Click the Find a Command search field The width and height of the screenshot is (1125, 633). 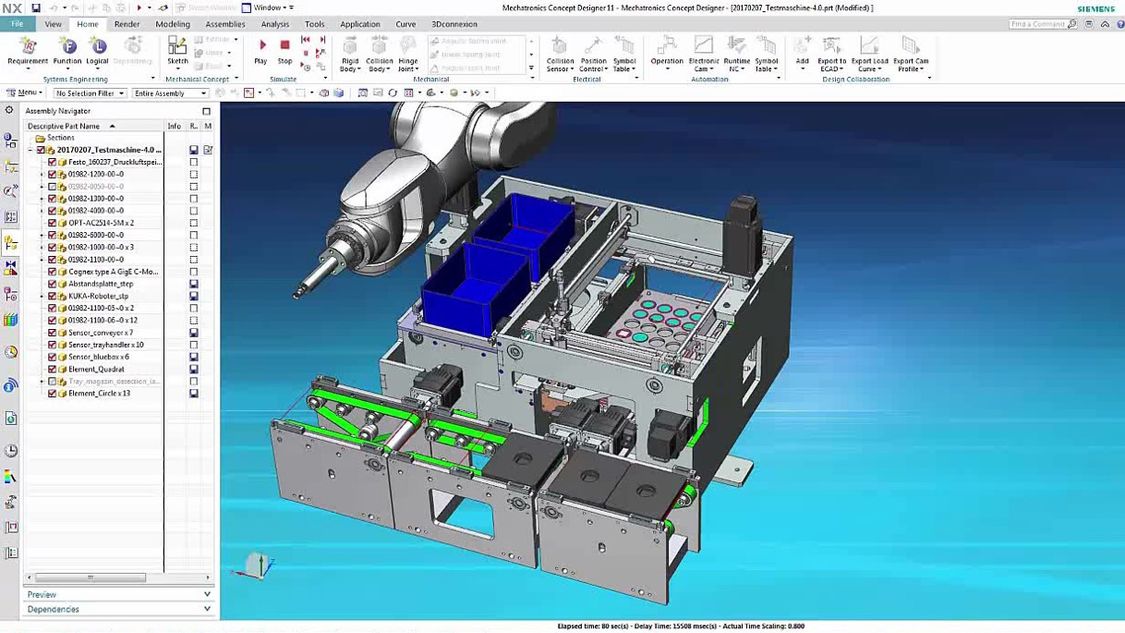(x=1042, y=24)
